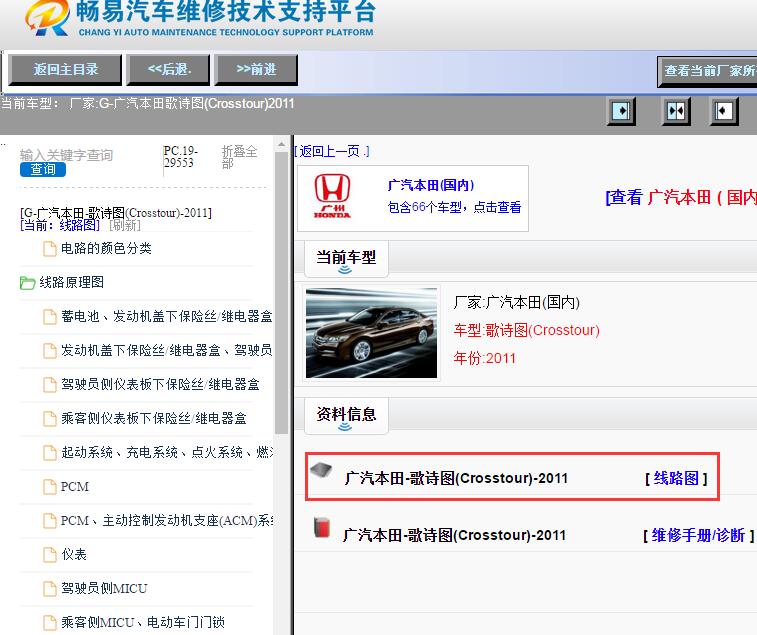Screen dimensions: 757x635
Task: Open 乘客侧MICU、电动车门门锁 item
Action: 143,622
